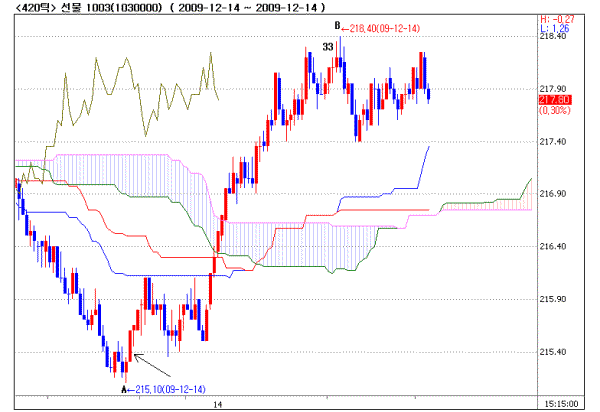Image resolution: width=600 pixels, height=412 pixels.
Task: Click the (0.30%) change percentage label
Action: (554, 111)
